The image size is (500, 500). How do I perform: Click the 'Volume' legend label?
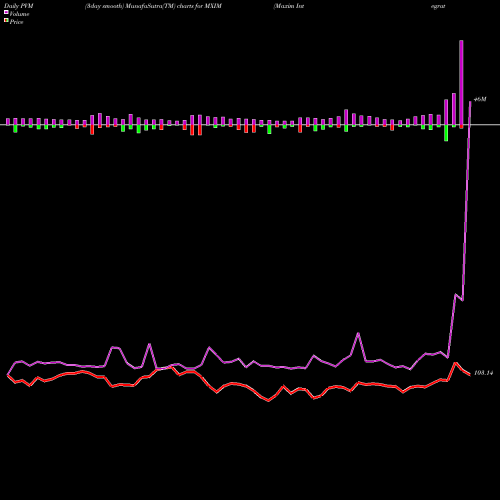19,14
